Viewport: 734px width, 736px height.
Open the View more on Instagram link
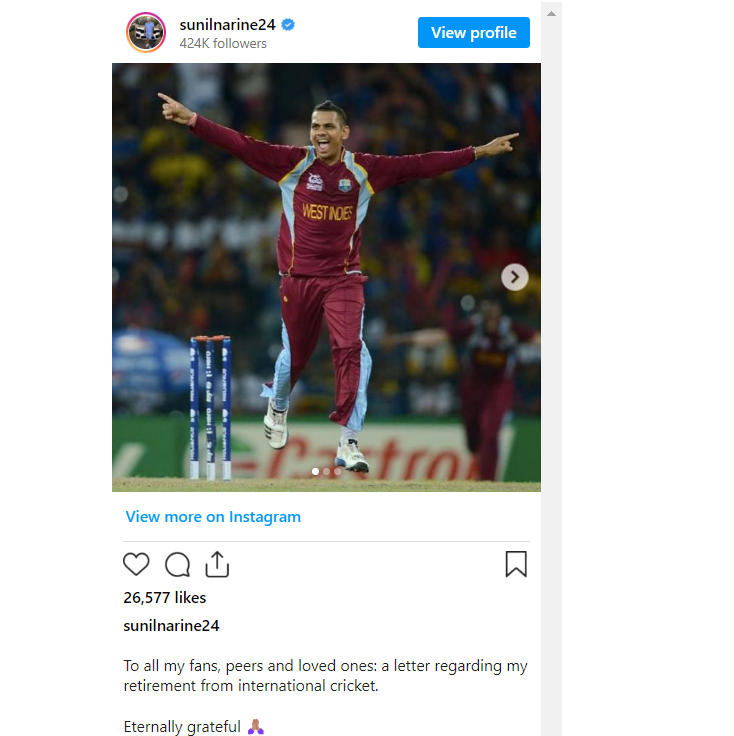click(213, 517)
